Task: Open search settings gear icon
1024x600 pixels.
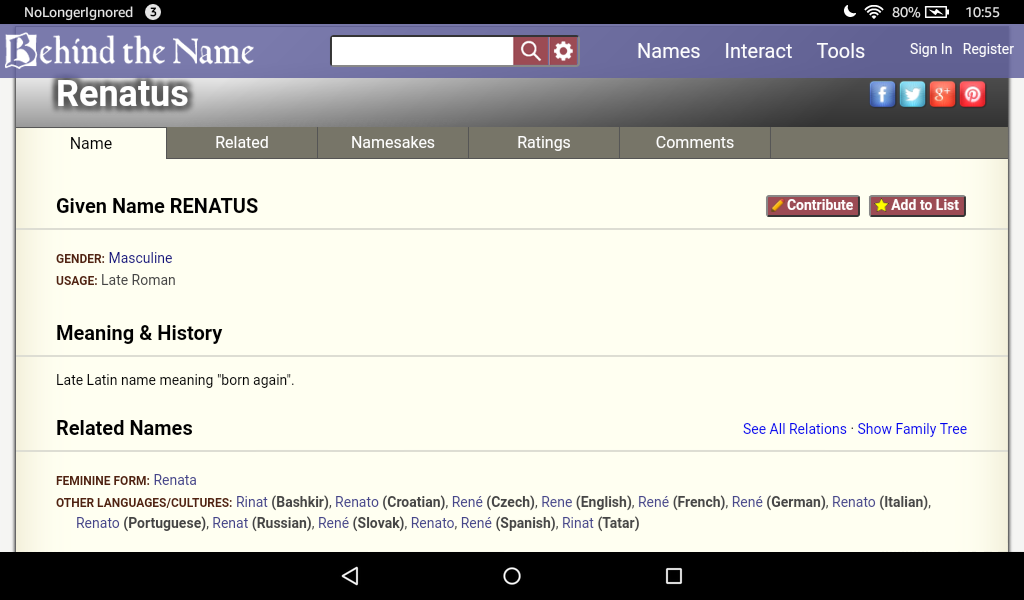Action: pyautogui.click(x=564, y=51)
